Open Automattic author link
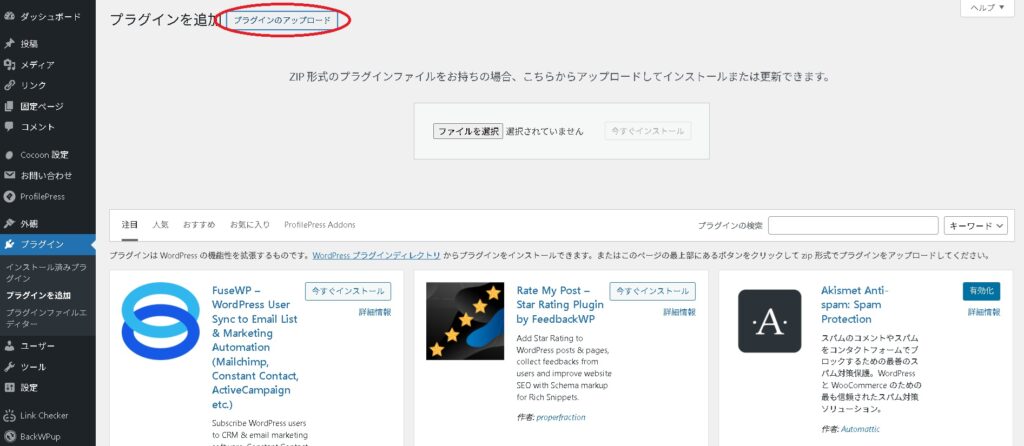Image resolution: width=1024 pixels, height=446 pixels. [x=860, y=429]
